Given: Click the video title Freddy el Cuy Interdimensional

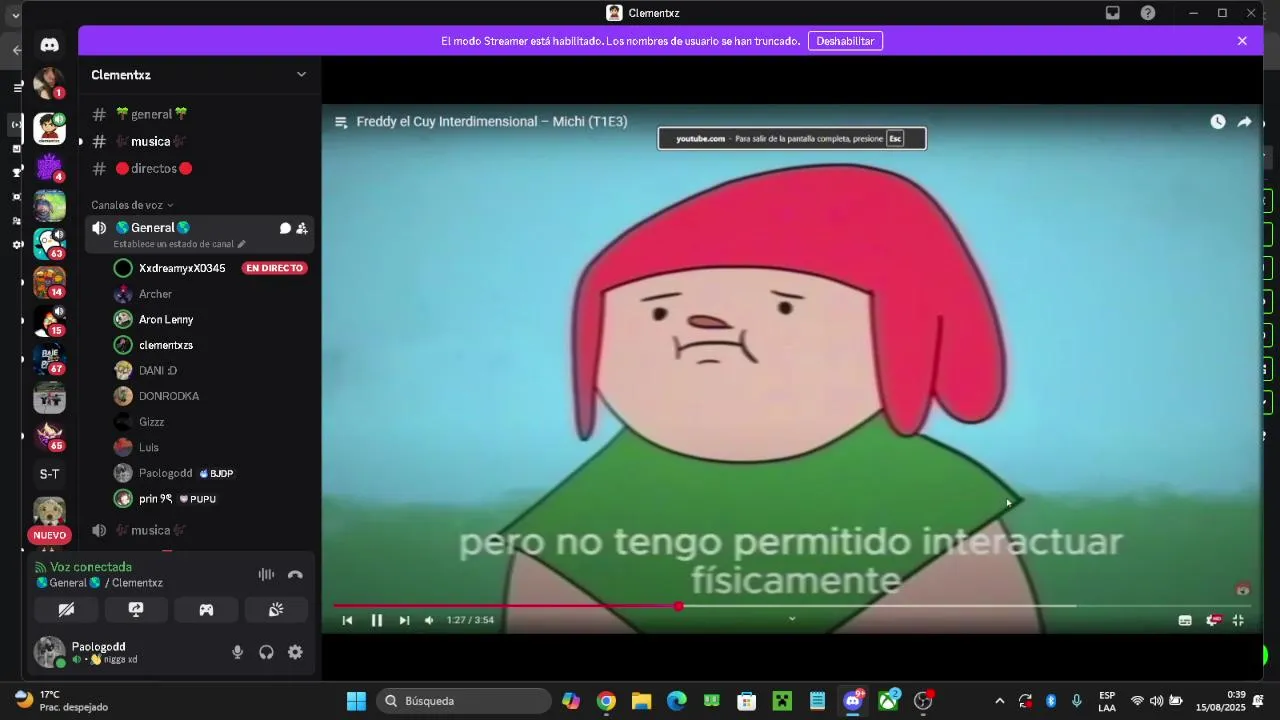Looking at the screenshot, I should (492, 121).
